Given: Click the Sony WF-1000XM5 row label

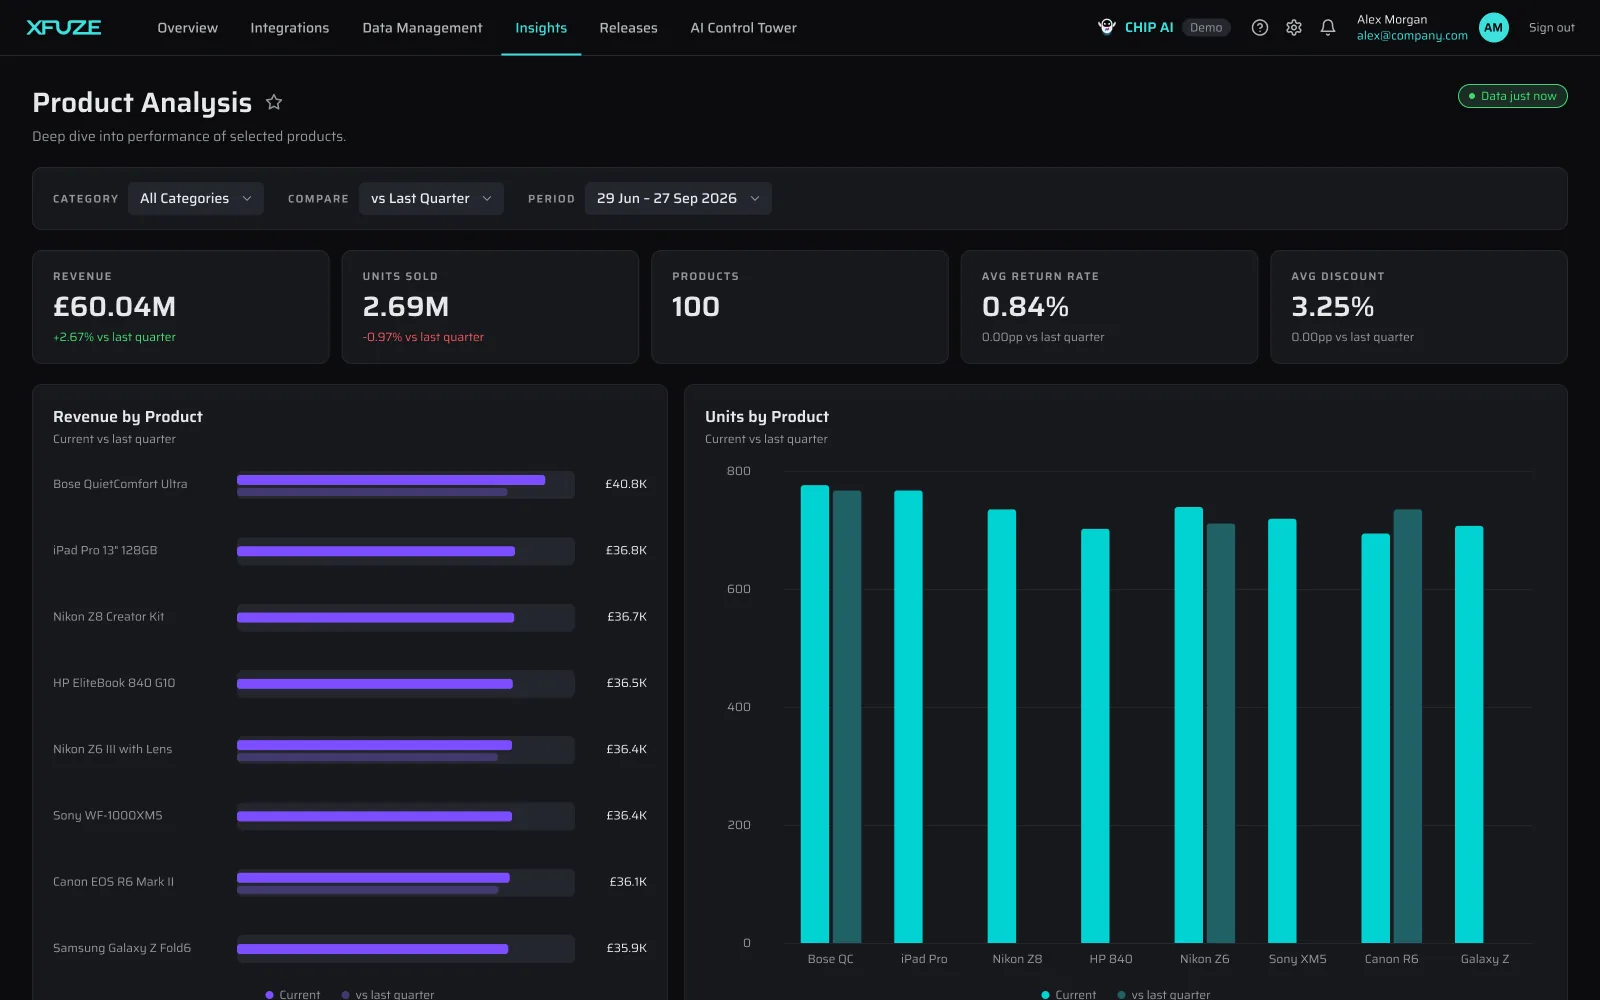Looking at the screenshot, I should click(x=108, y=816).
